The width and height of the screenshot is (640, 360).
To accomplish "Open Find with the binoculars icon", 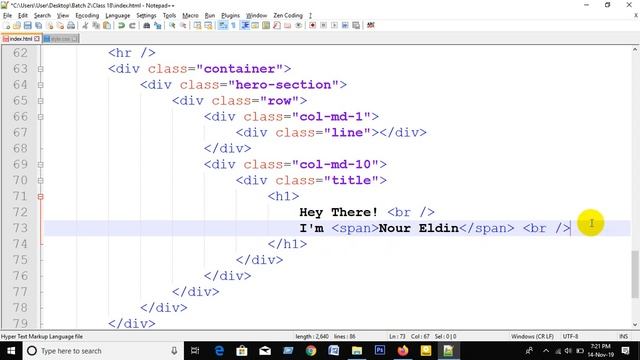I will (147, 25).
